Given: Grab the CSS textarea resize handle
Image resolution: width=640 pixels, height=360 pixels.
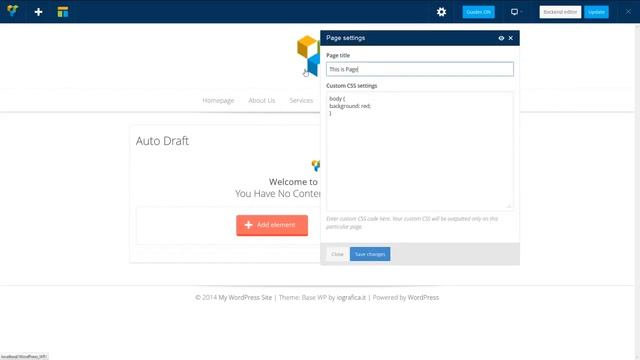Looking at the screenshot, I should click(509, 206).
